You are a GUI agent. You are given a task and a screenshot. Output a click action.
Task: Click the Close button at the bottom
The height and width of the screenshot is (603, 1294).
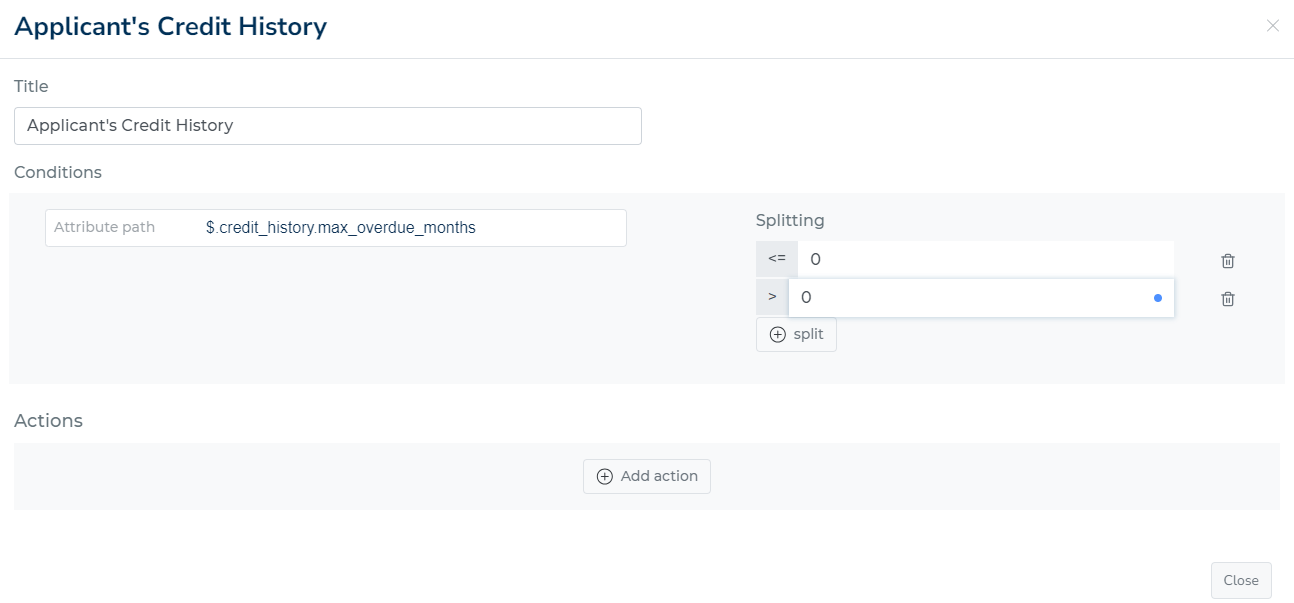(x=1241, y=581)
